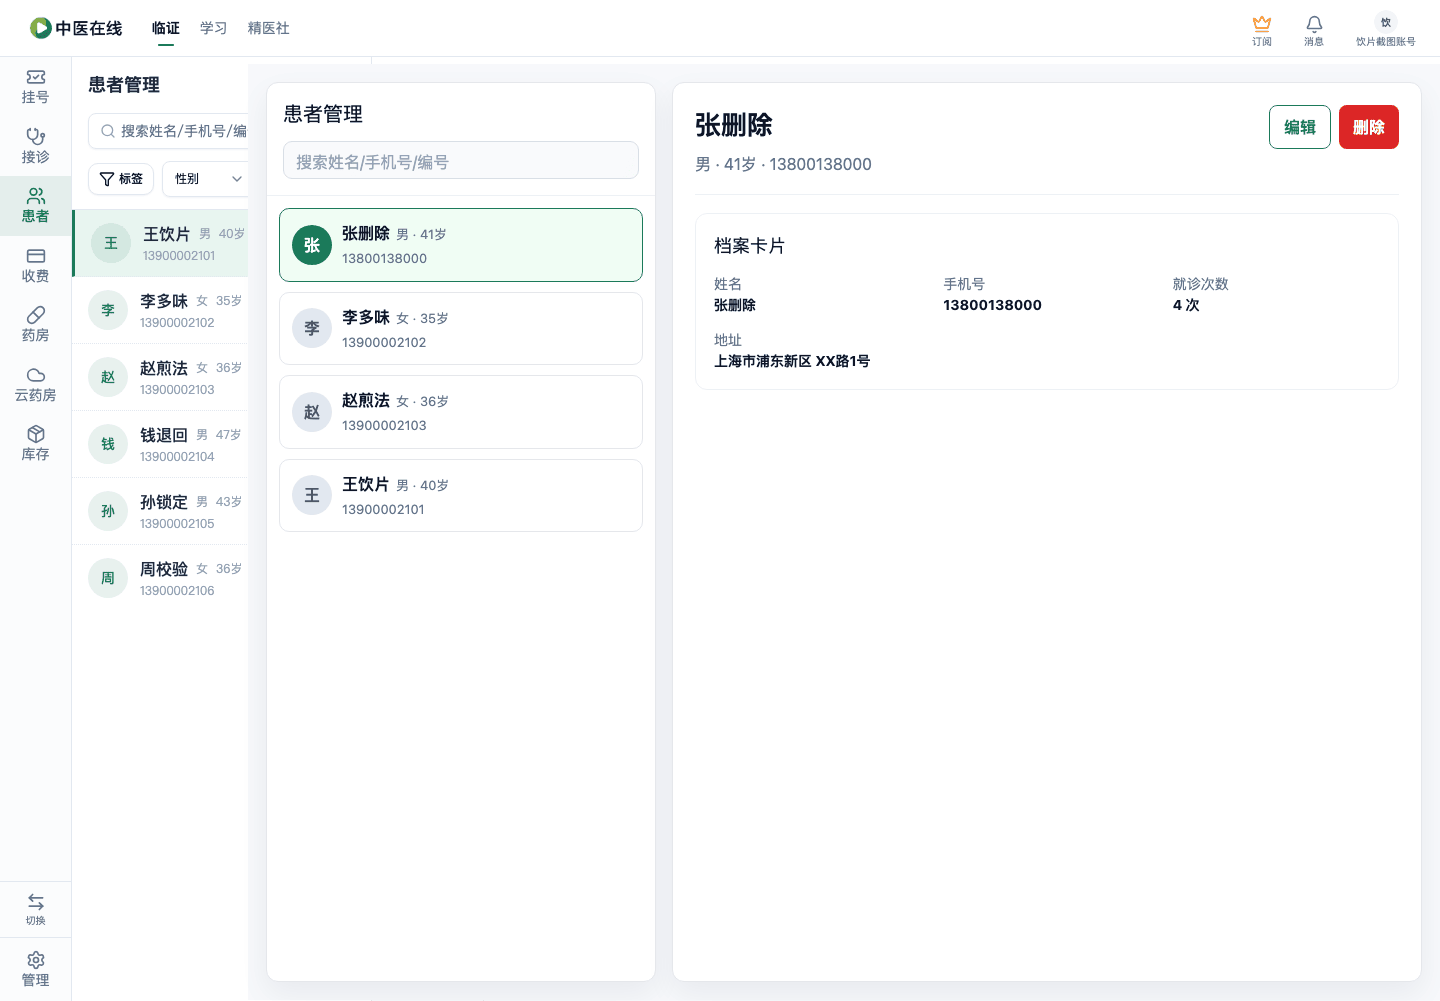Open 药房 pill sidebar item

[35, 325]
